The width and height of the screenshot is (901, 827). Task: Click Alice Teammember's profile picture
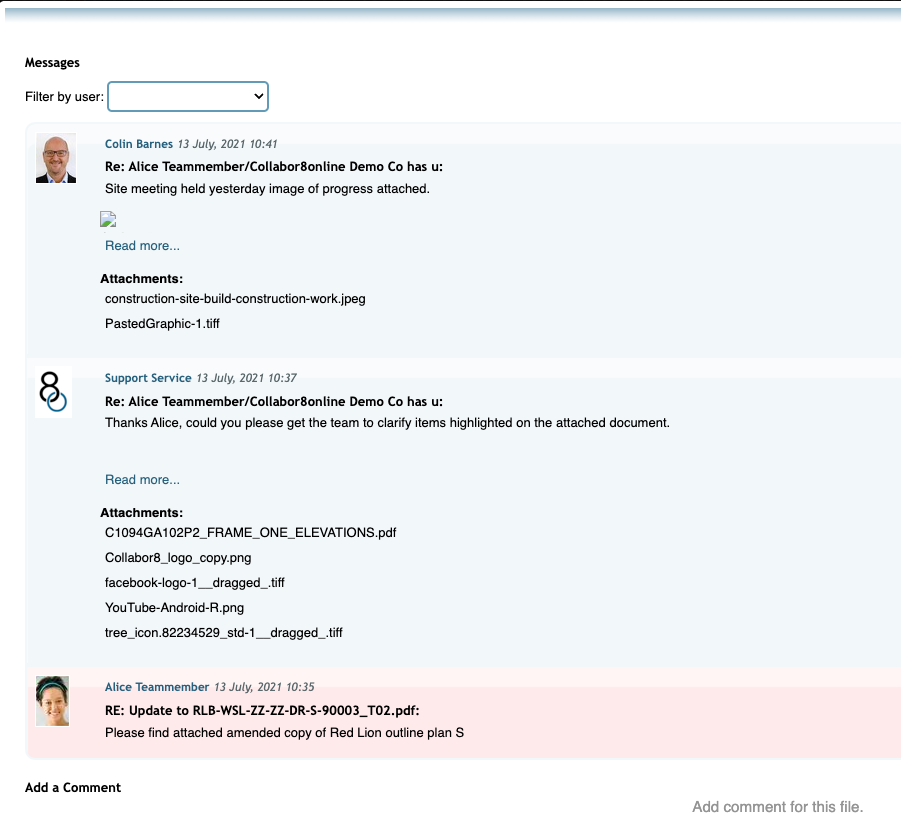tap(52, 701)
